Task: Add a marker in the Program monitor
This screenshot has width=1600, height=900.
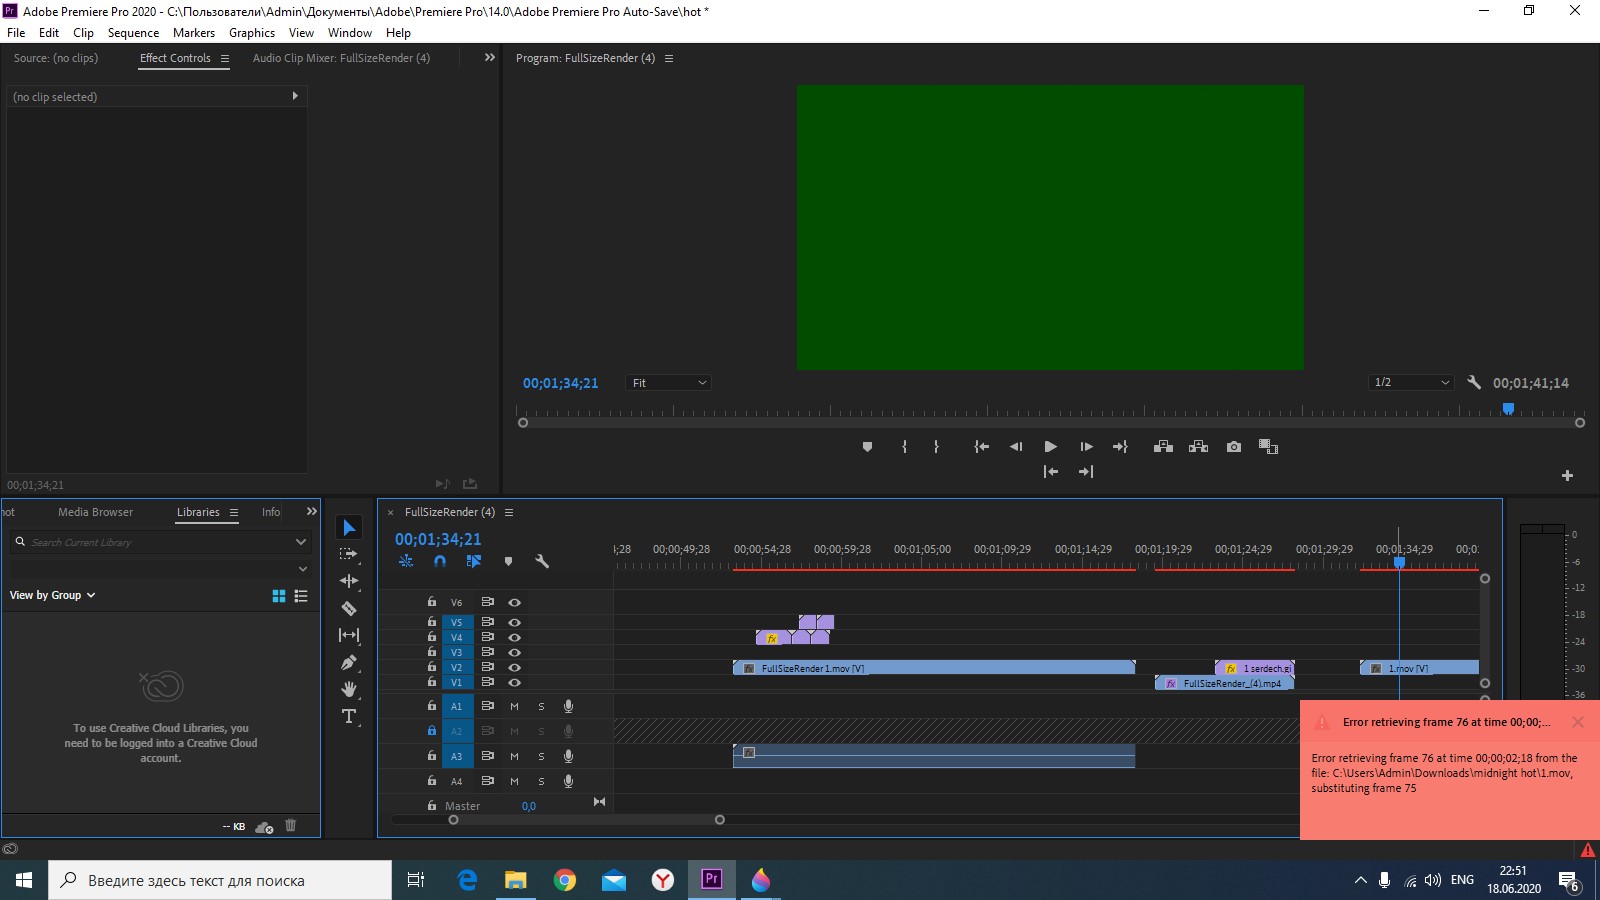Action: click(866, 447)
